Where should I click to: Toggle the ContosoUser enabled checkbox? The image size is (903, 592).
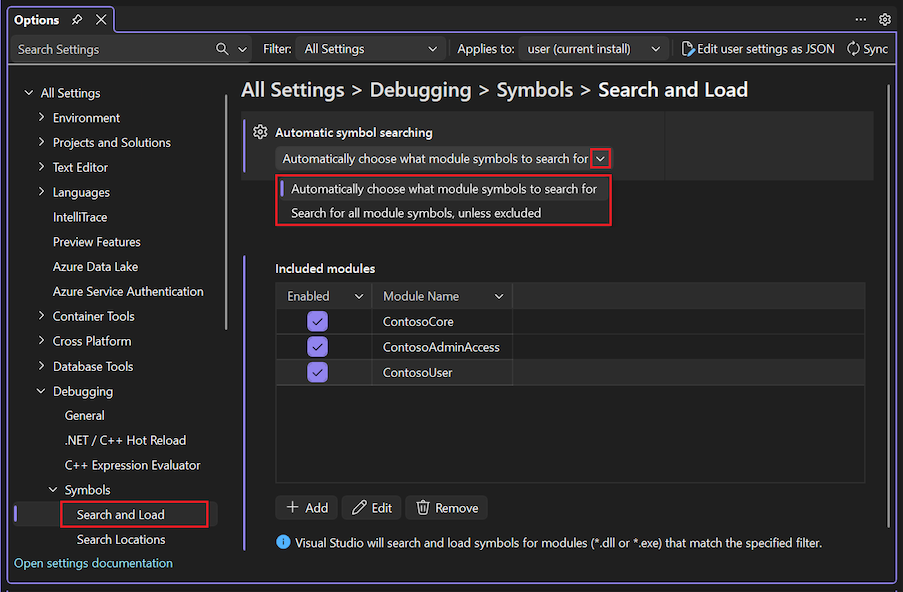tap(317, 372)
